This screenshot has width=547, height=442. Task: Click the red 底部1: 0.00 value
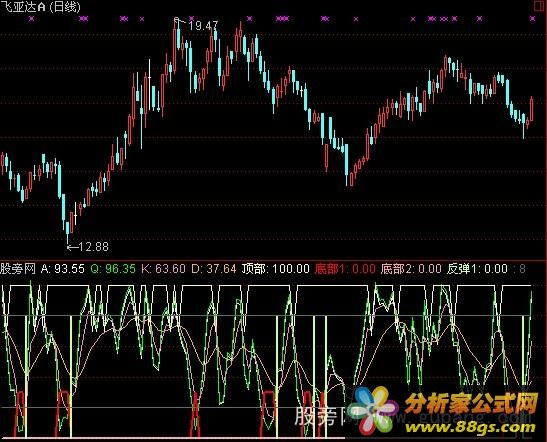[345, 269]
